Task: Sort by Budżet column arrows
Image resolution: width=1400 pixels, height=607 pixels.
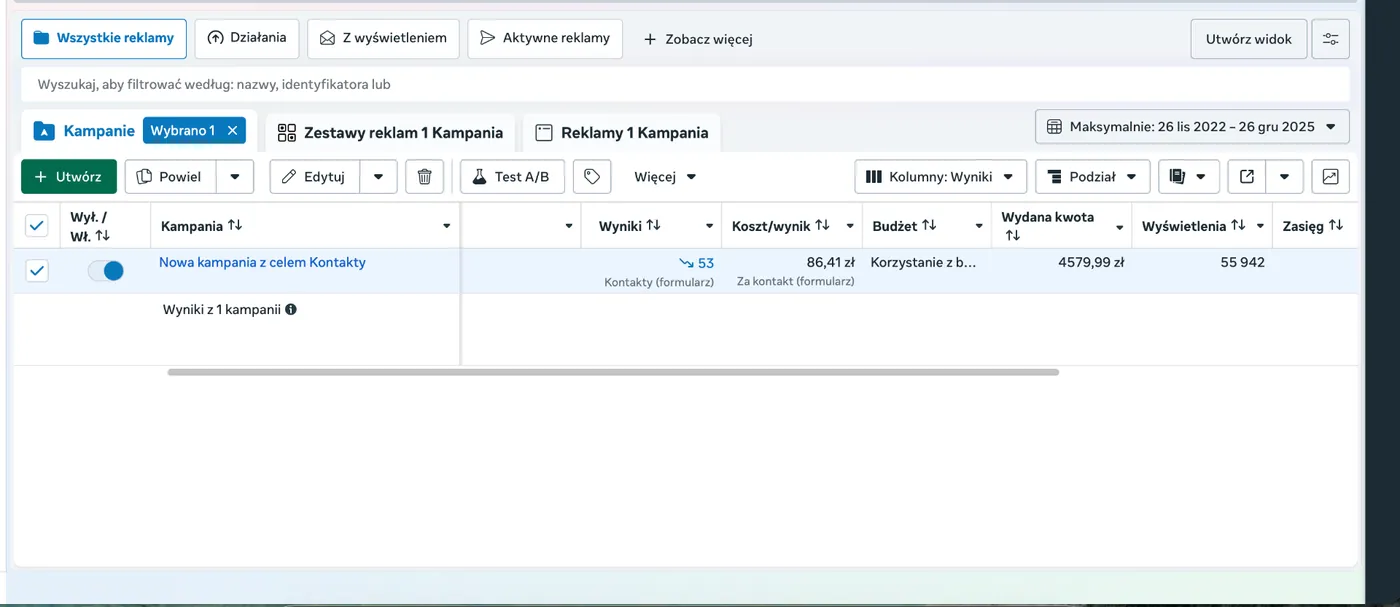Action: click(928, 225)
